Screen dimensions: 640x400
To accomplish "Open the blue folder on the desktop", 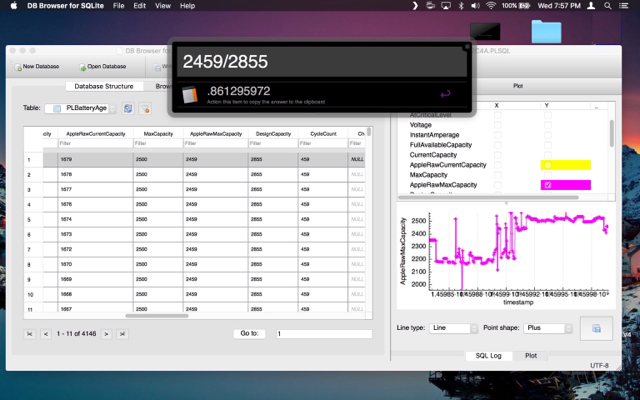I will [546, 31].
